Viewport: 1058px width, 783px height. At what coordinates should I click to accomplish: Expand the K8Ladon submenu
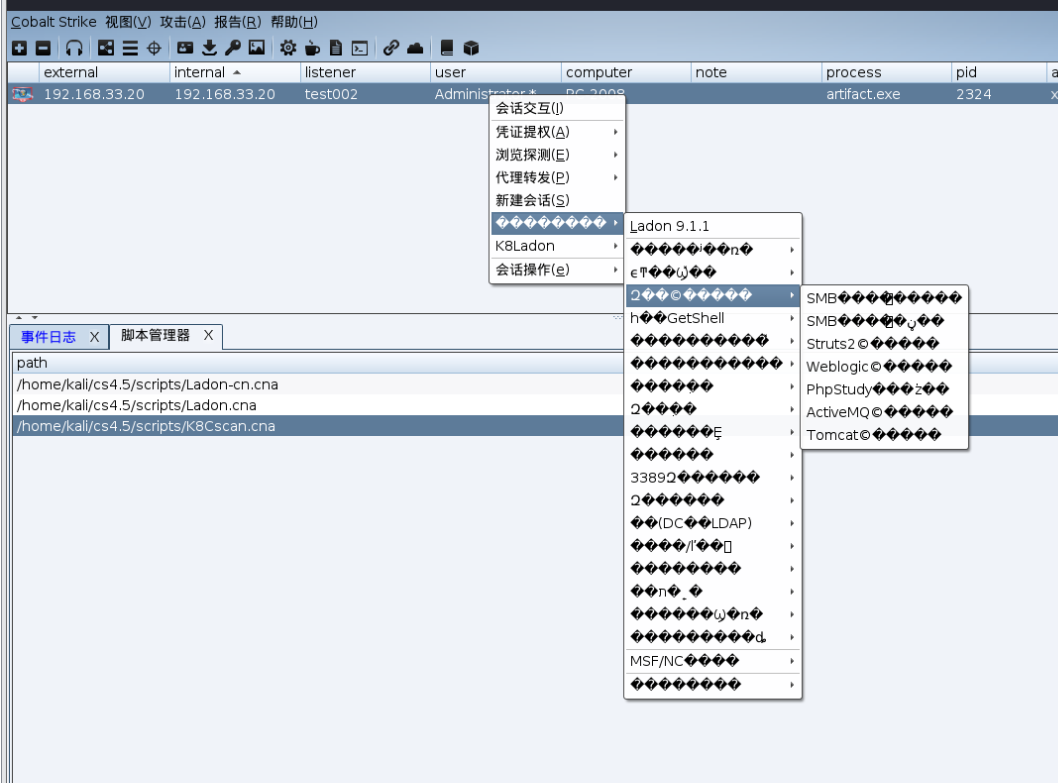click(x=557, y=246)
